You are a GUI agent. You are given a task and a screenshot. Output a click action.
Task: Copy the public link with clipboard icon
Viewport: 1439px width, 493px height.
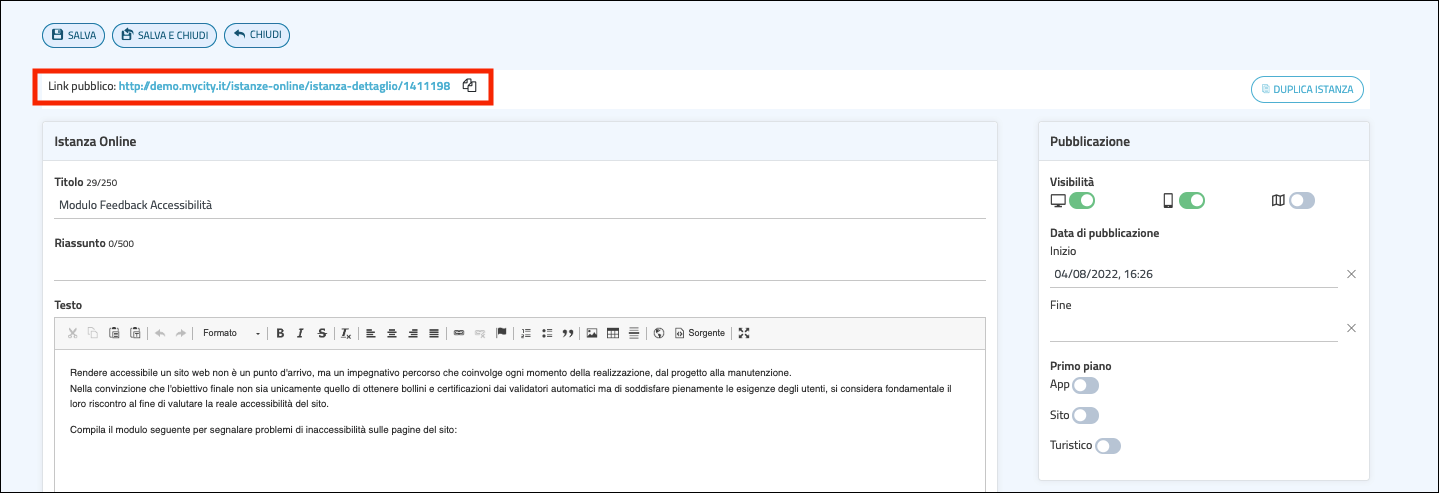pos(469,86)
